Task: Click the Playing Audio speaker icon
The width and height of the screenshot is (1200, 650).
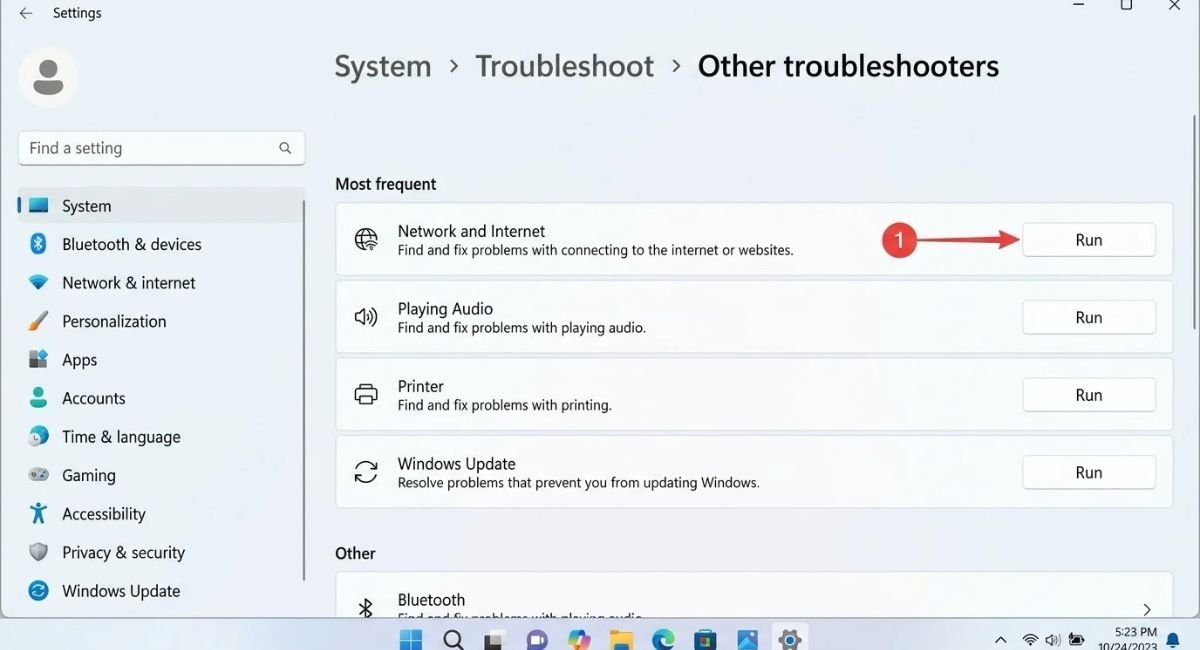Action: (366, 317)
